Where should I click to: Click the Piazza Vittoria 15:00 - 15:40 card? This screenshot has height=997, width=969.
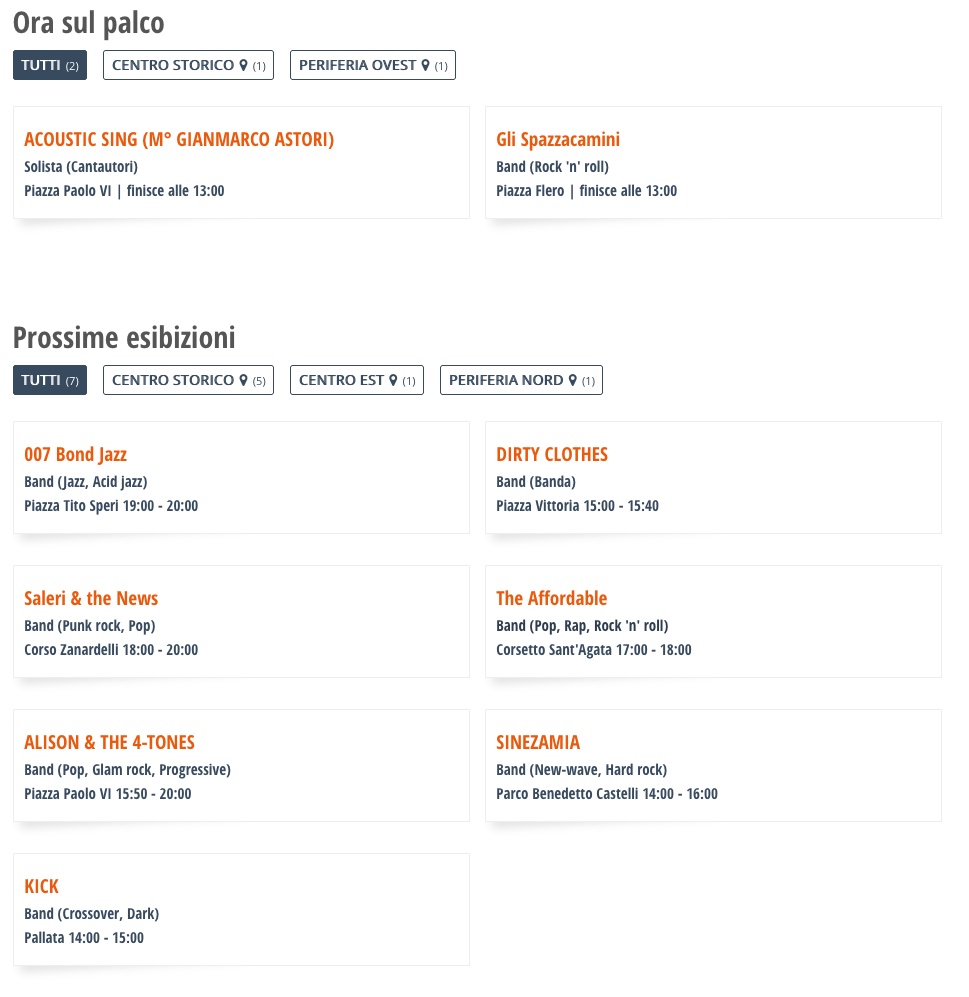(713, 478)
